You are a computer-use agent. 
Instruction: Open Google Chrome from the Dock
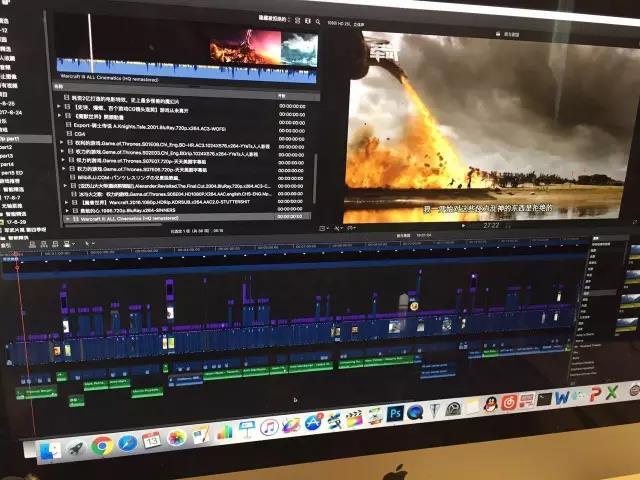102,445
